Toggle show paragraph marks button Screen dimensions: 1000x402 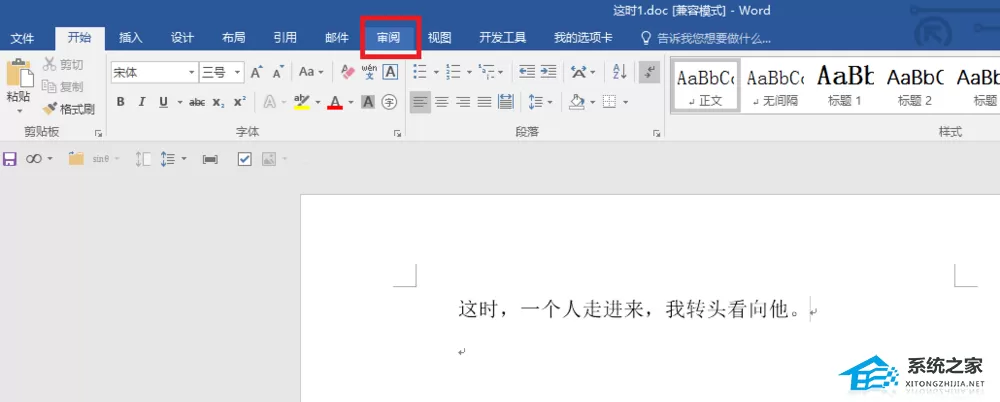point(649,71)
